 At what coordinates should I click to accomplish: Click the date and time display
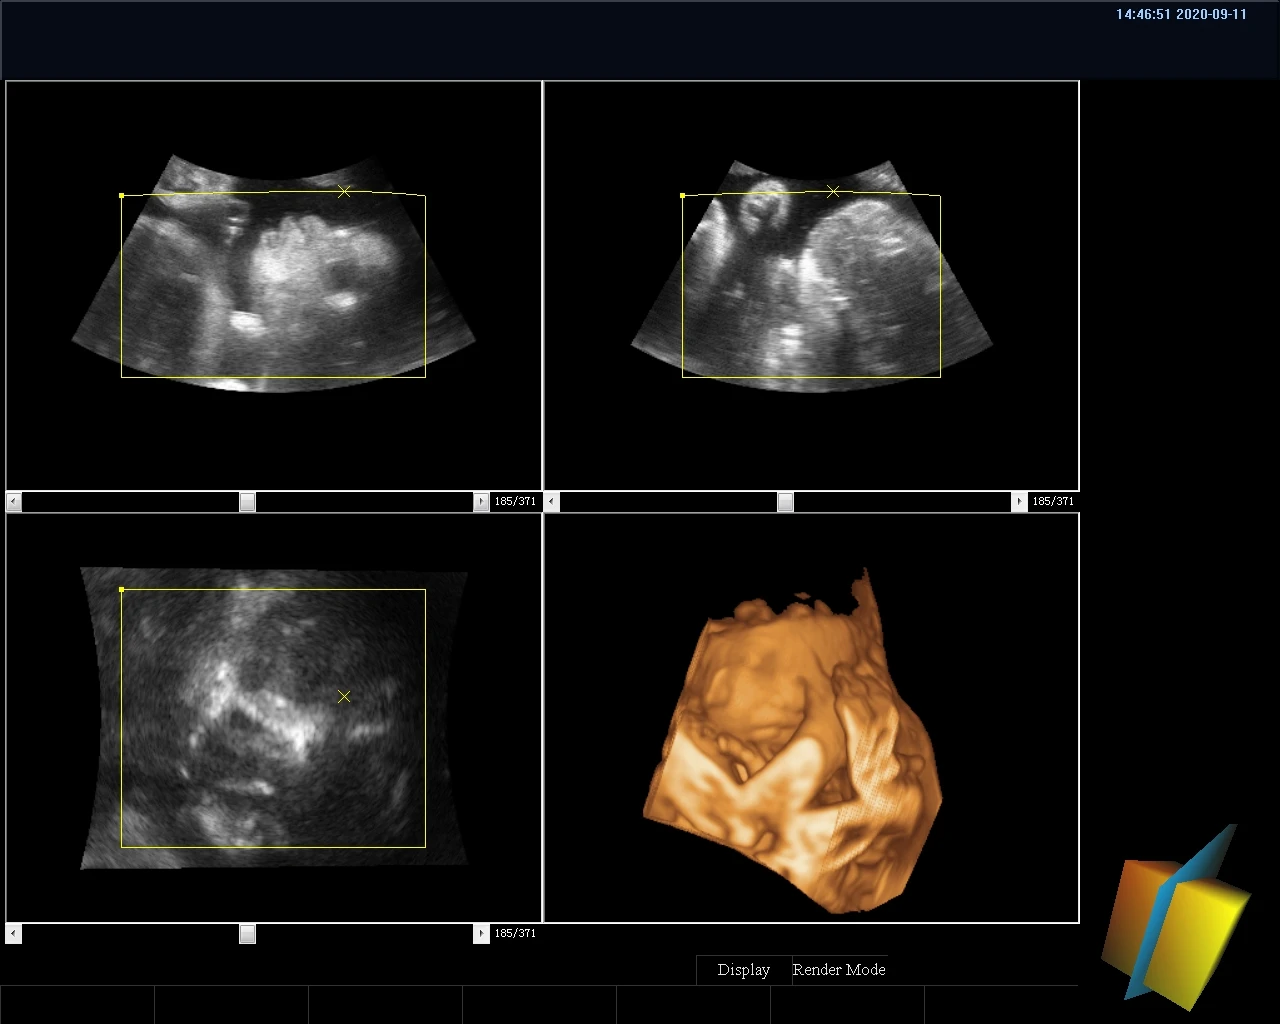1181,15
